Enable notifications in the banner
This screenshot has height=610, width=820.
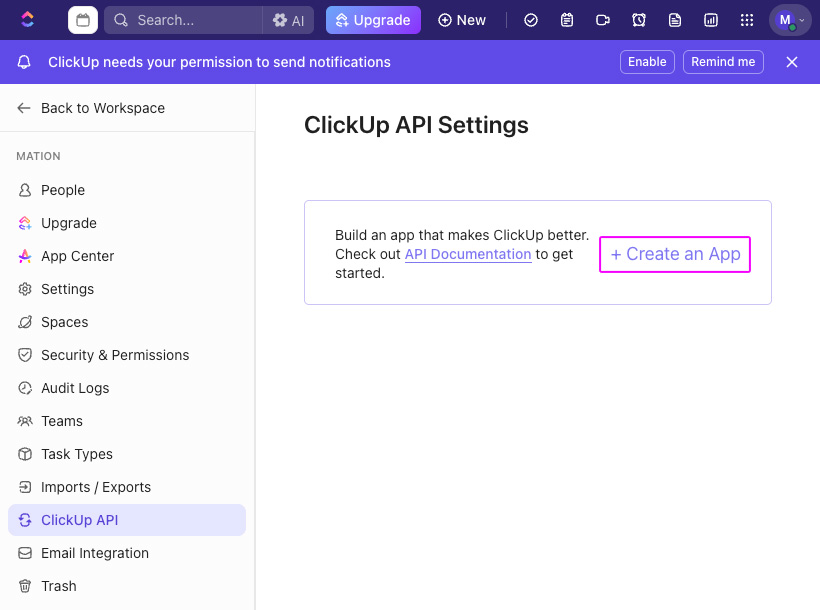647,62
